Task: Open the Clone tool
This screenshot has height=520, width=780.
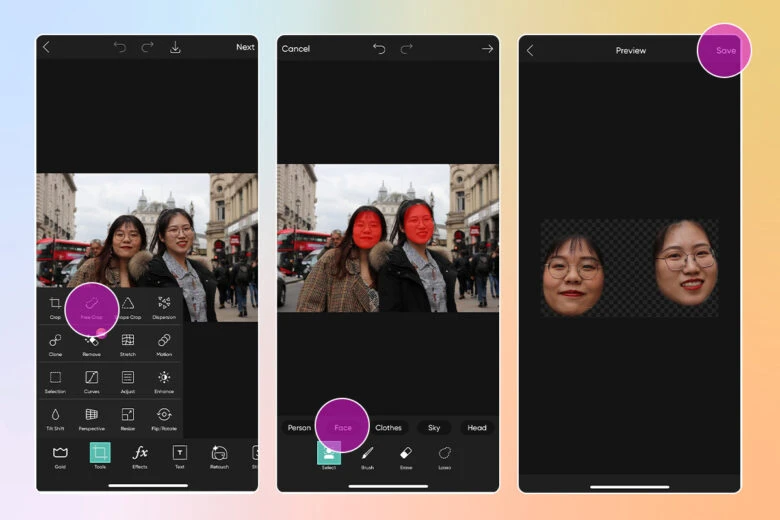Action: pos(55,343)
